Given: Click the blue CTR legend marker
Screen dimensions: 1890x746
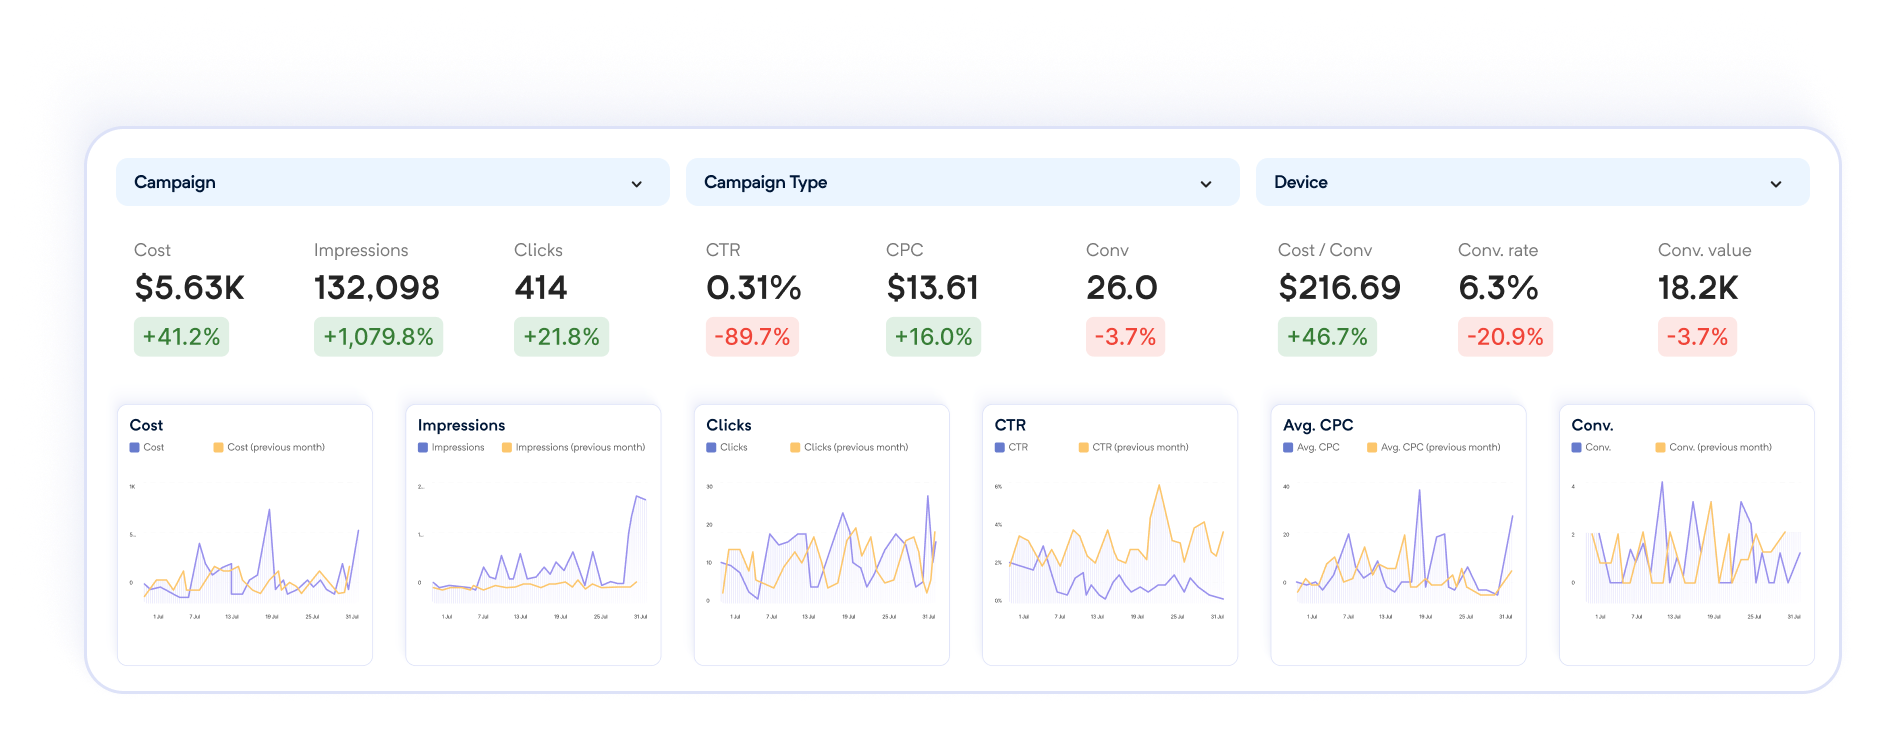Looking at the screenshot, I should click(x=1000, y=448).
